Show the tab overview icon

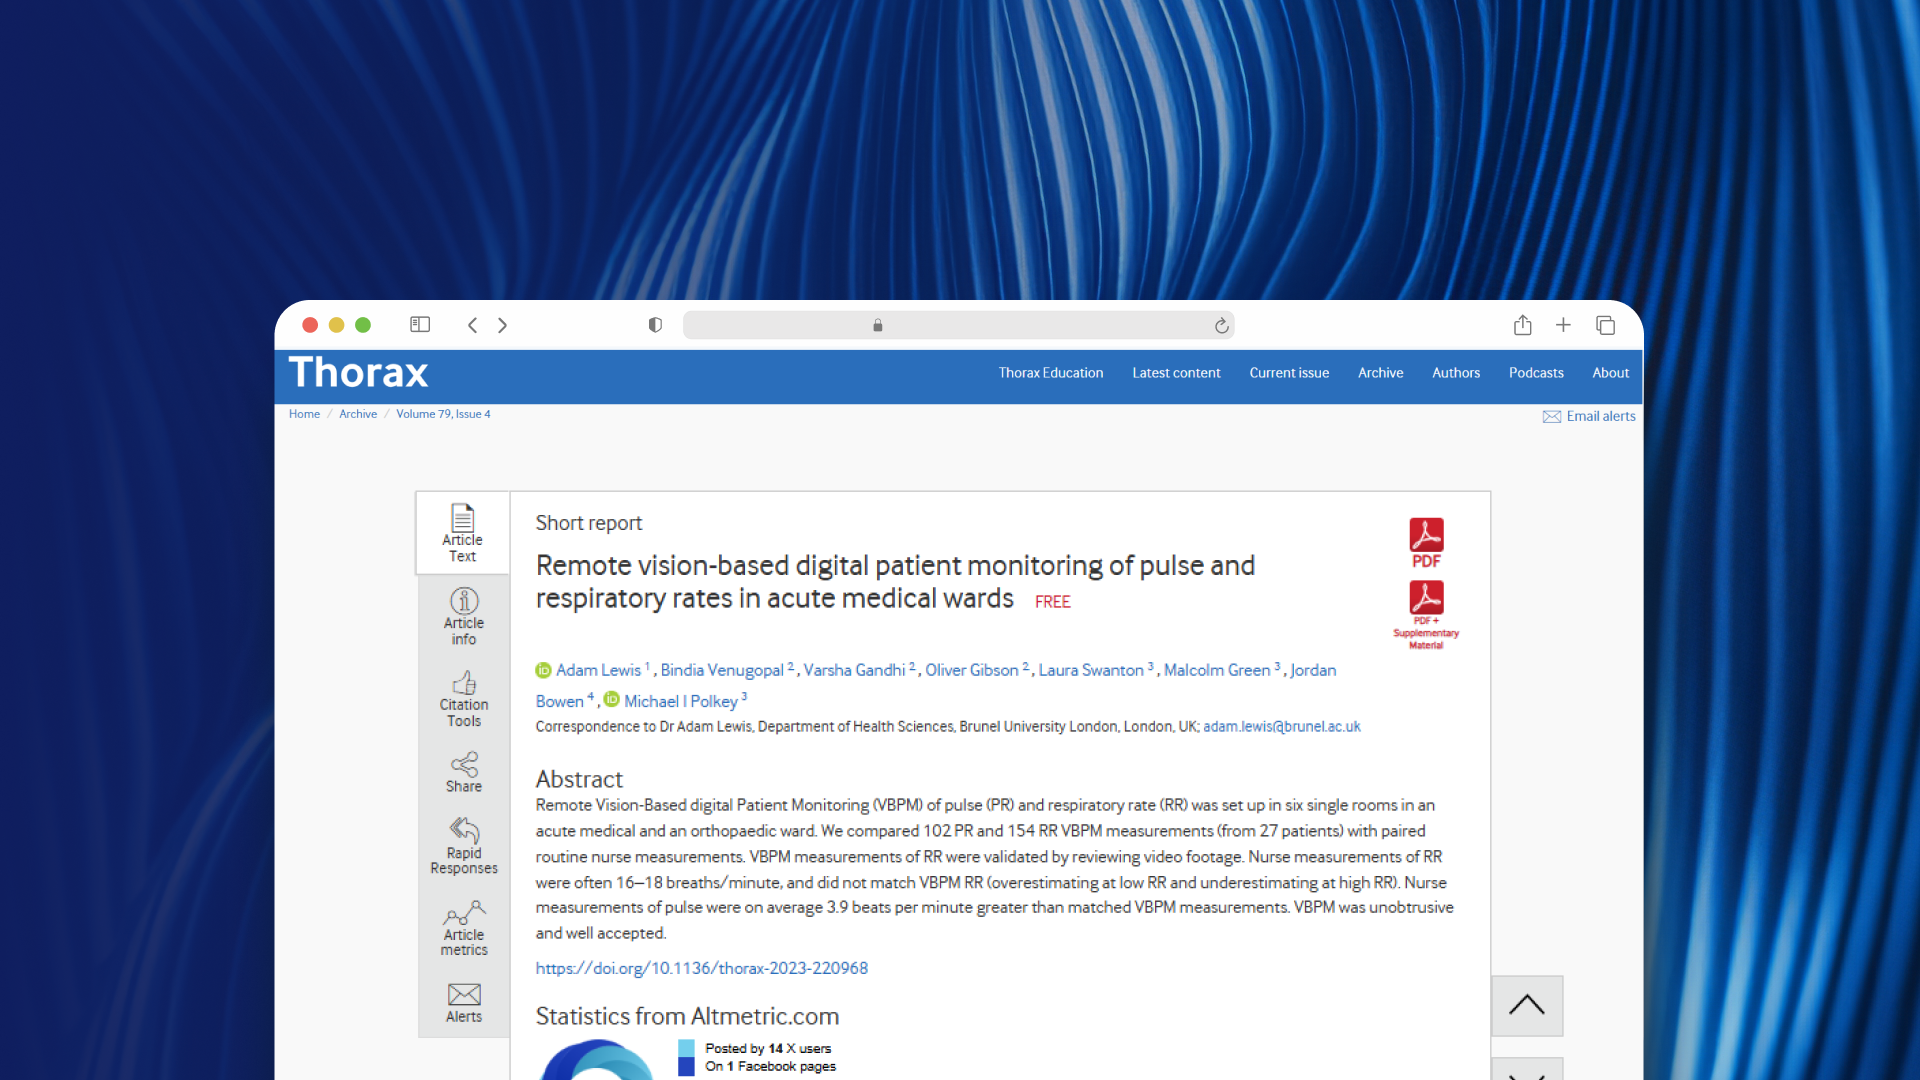(1605, 325)
